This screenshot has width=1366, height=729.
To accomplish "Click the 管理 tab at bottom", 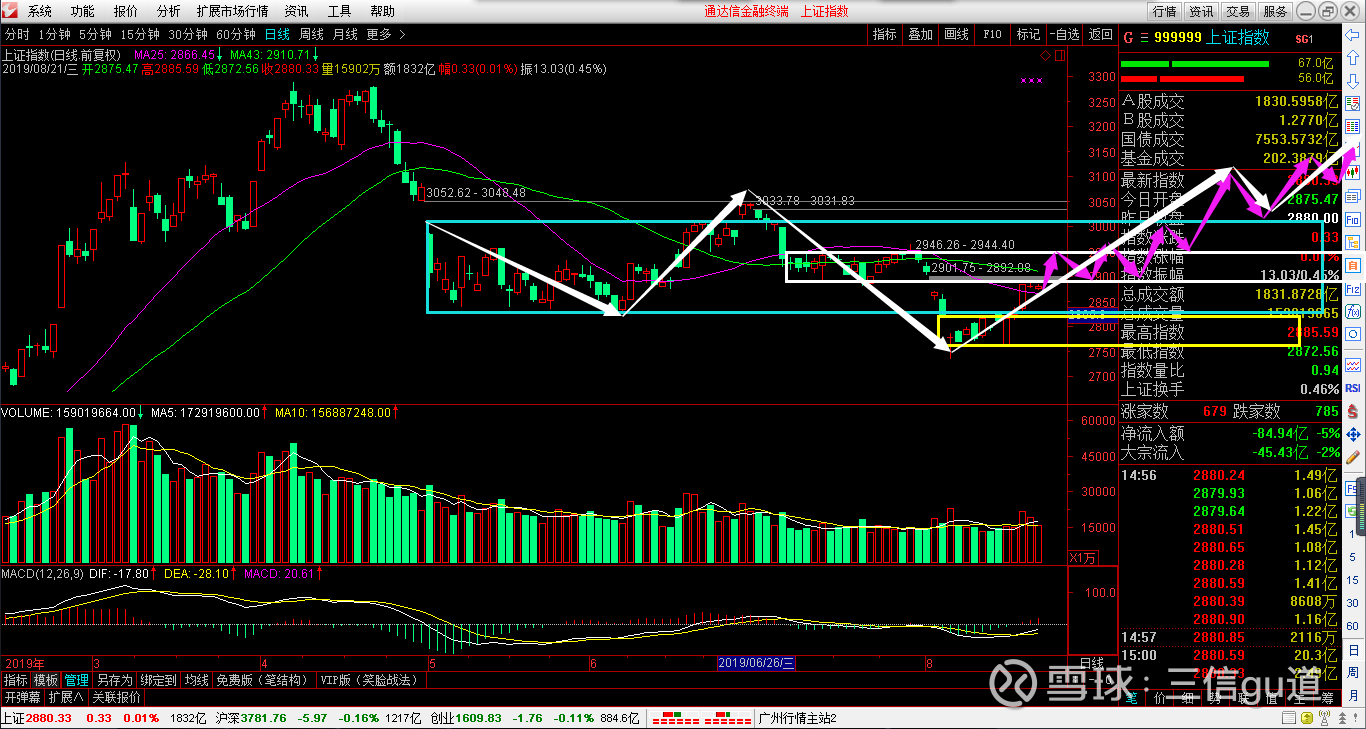I will click(77, 680).
